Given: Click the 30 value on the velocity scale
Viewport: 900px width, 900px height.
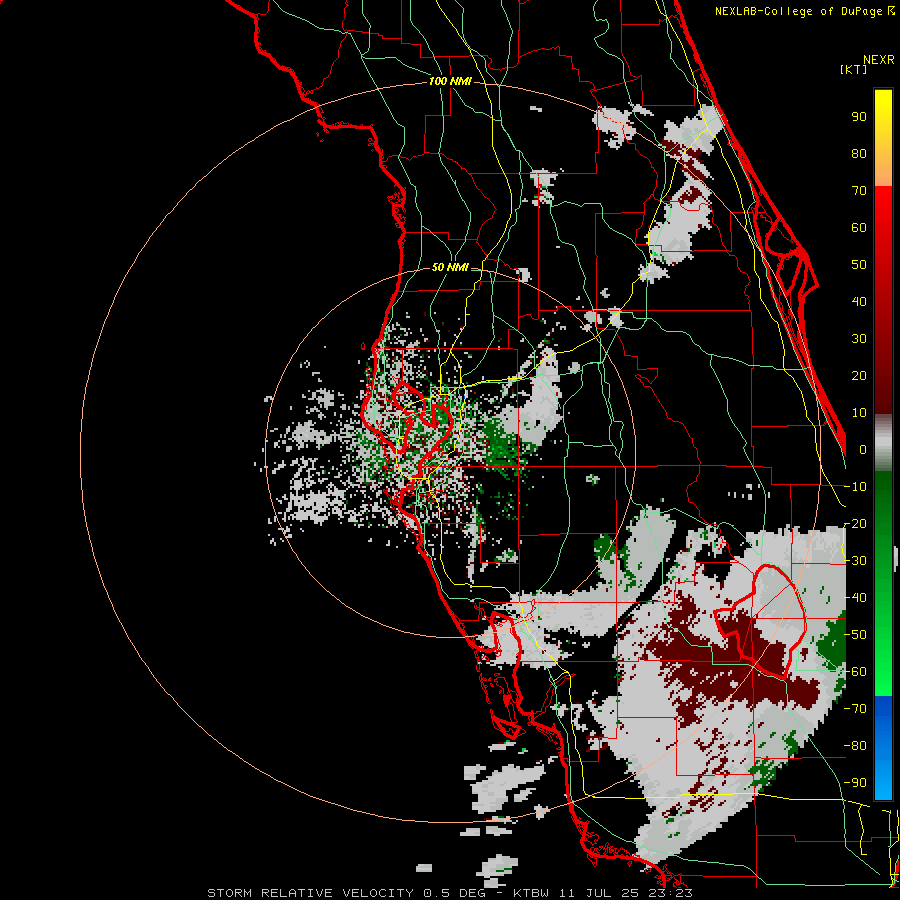Looking at the screenshot, I should (x=859, y=339).
